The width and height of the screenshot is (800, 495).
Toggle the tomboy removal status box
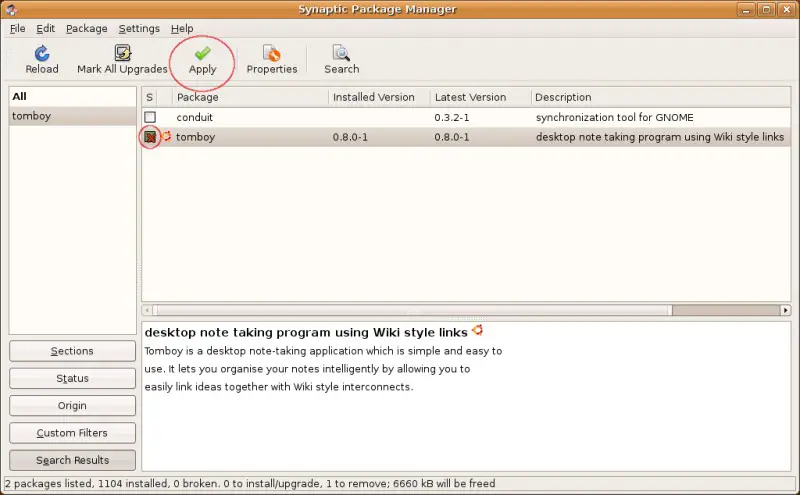pyautogui.click(x=150, y=137)
